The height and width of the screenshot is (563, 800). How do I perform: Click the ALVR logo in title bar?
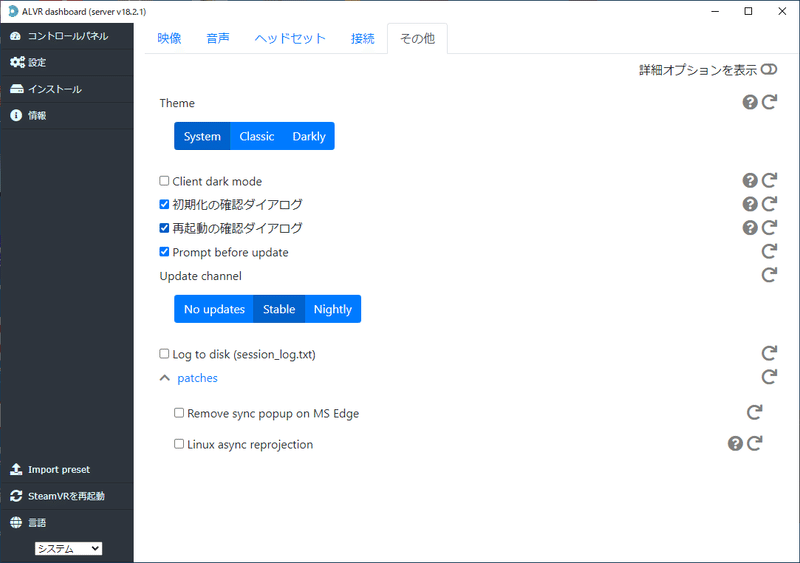click(x=13, y=11)
